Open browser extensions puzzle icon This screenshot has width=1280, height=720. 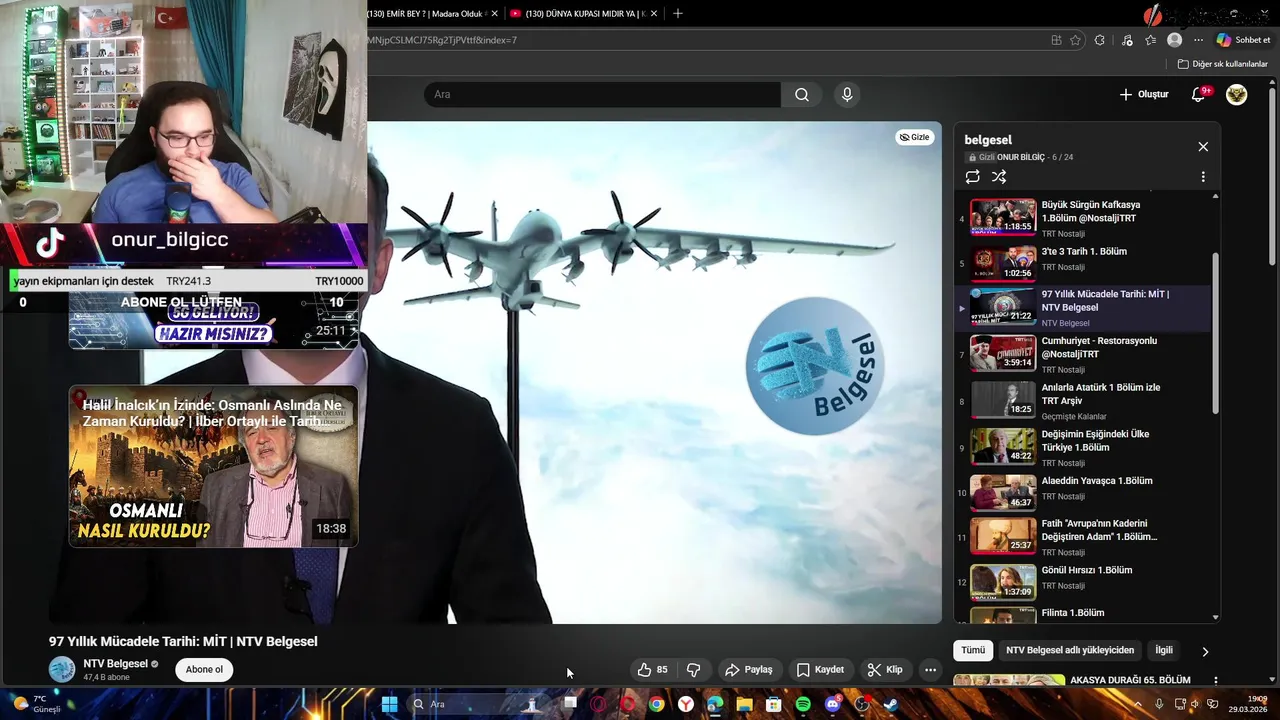[1100, 40]
